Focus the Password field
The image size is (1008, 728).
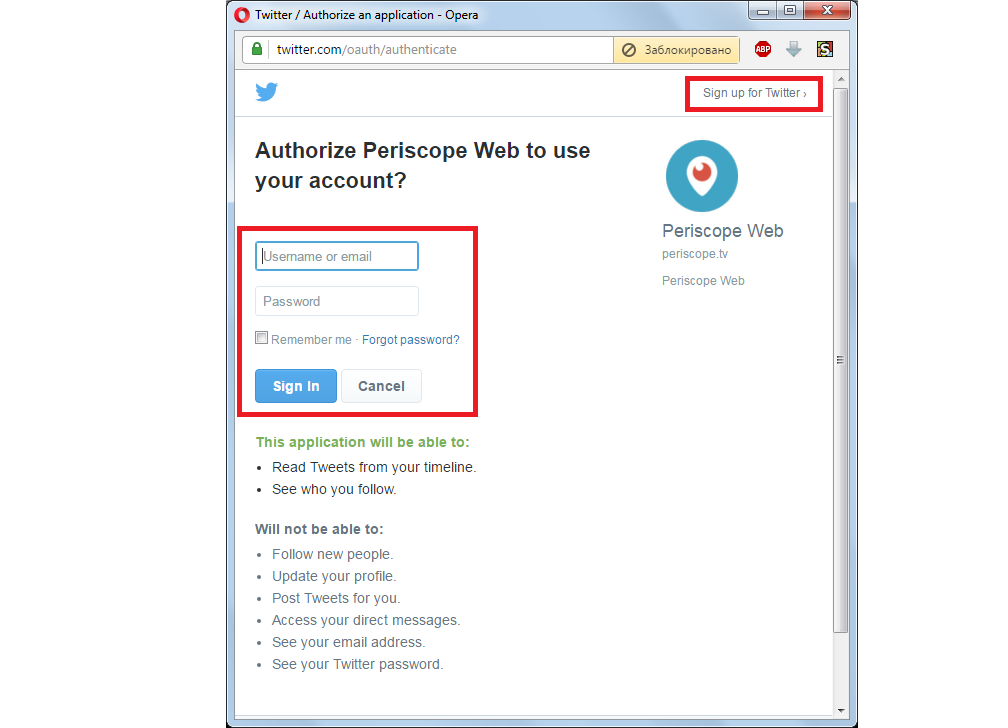[337, 301]
